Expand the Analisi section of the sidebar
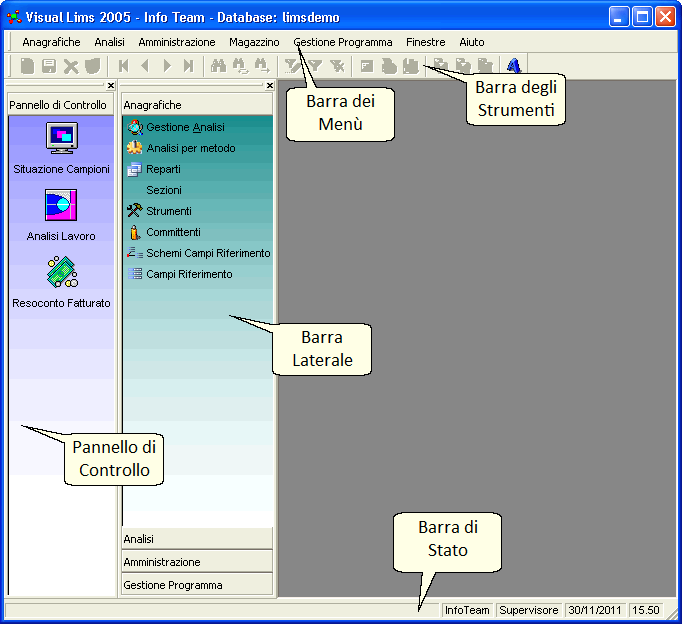The image size is (682, 624). 197,539
